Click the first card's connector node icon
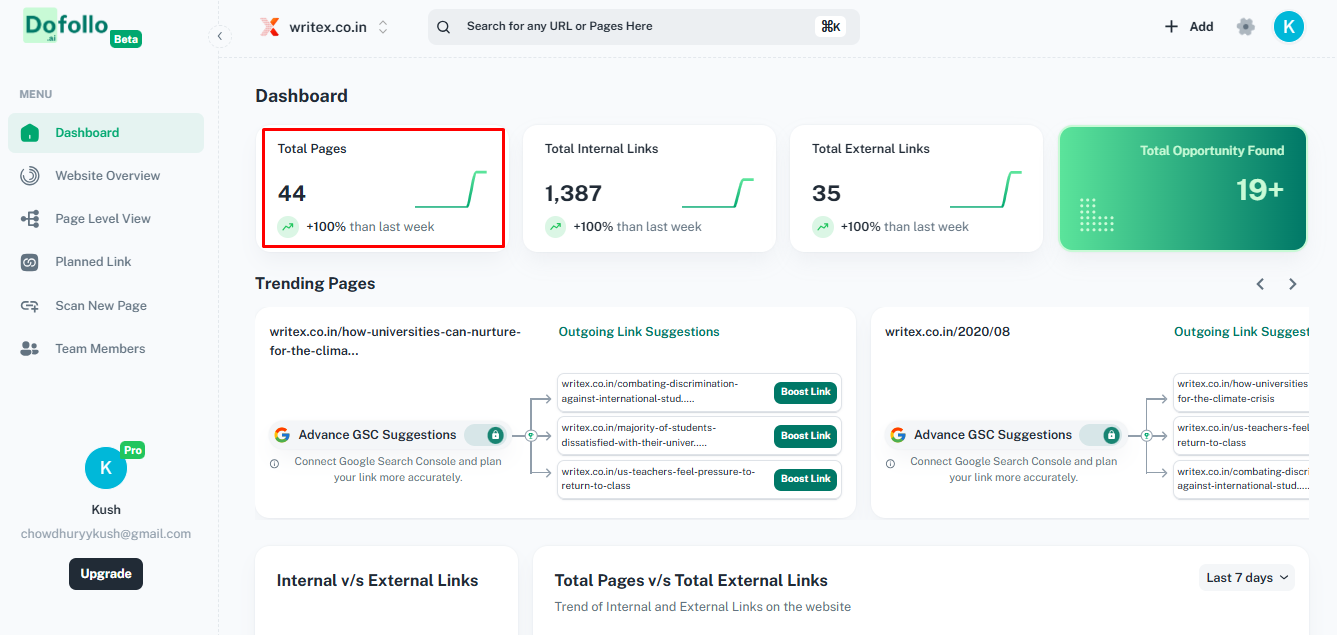The width and height of the screenshot is (1337, 635). [x=531, y=435]
